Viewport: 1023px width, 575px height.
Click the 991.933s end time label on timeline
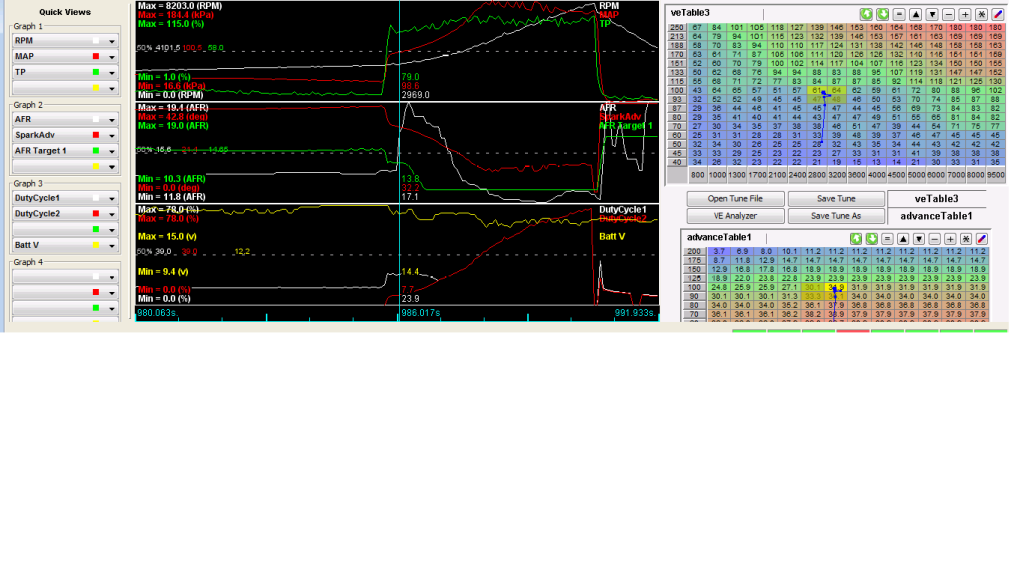[635, 313]
